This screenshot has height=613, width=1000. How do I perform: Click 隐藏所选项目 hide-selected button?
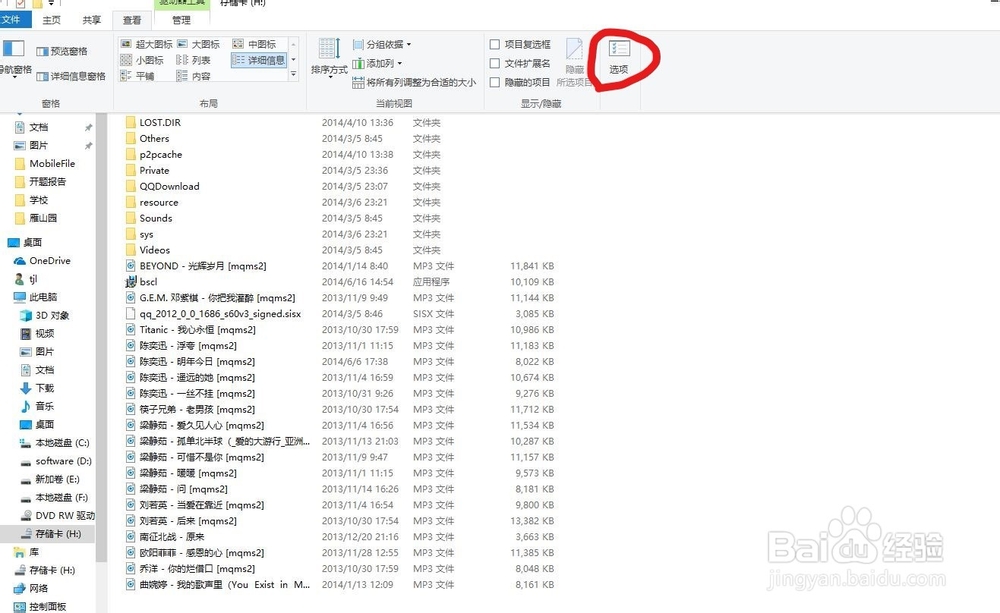[575, 63]
